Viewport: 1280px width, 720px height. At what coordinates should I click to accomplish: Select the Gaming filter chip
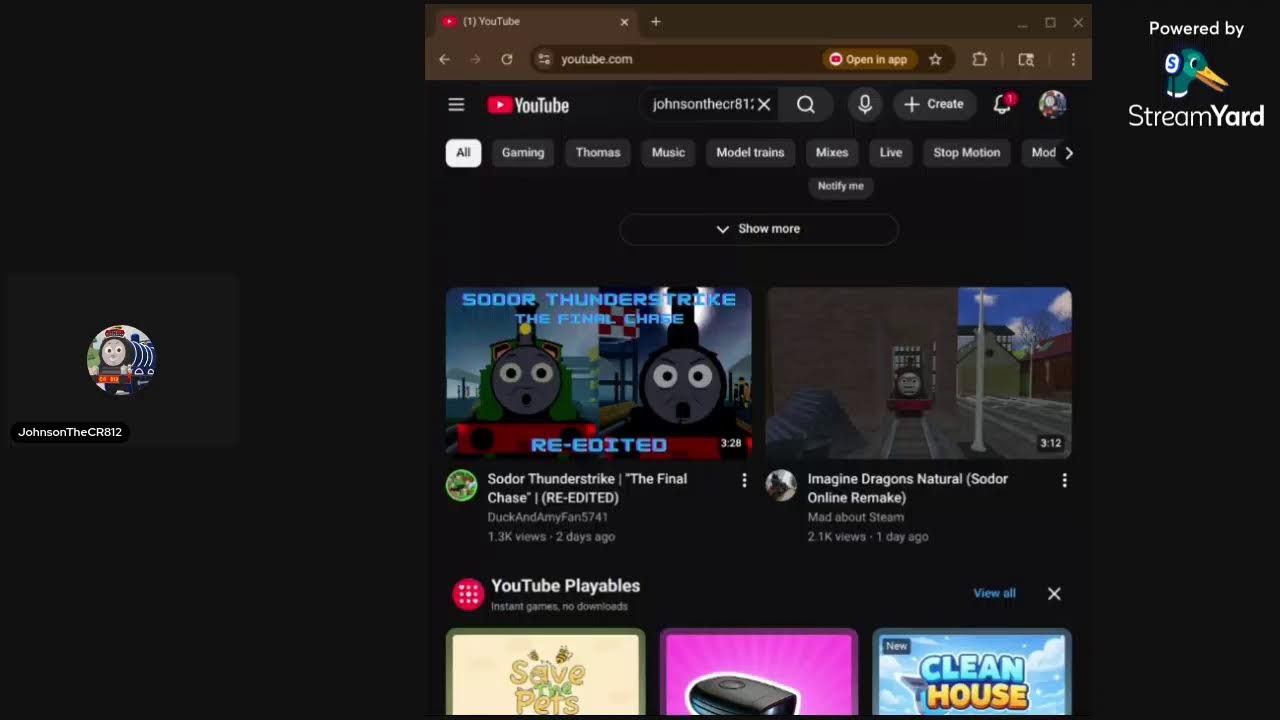click(x=523, y=153)
